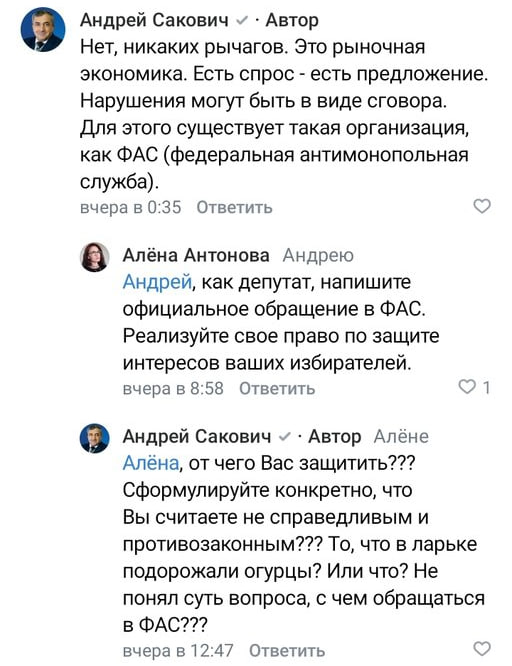Open Андрей Сакович name in last reply
512x666 pixels.
(x=197, y=436)
